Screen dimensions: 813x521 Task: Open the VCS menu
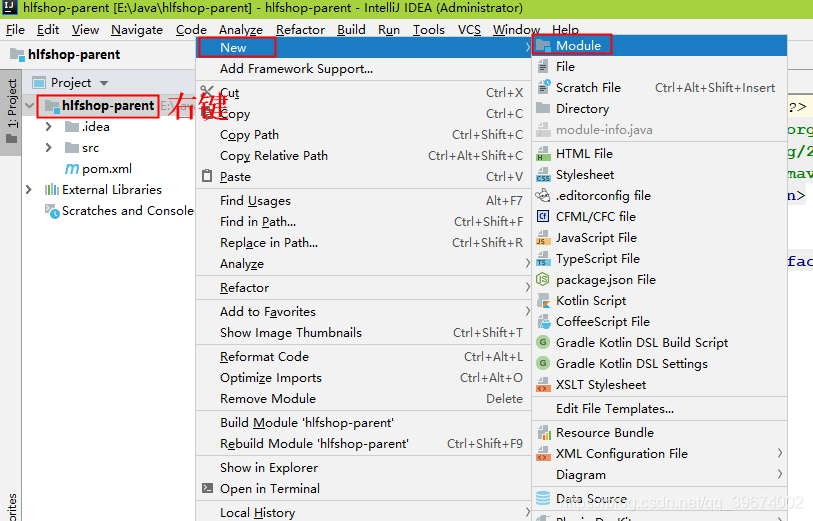pos(469,30)
